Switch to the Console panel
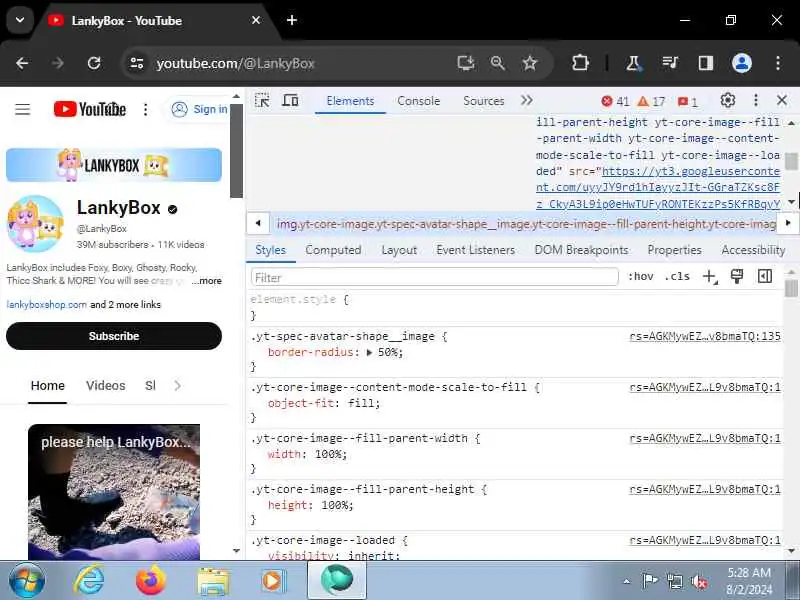Image resolution: width=800 pixels, height=600 pixels. click(418, 101)
